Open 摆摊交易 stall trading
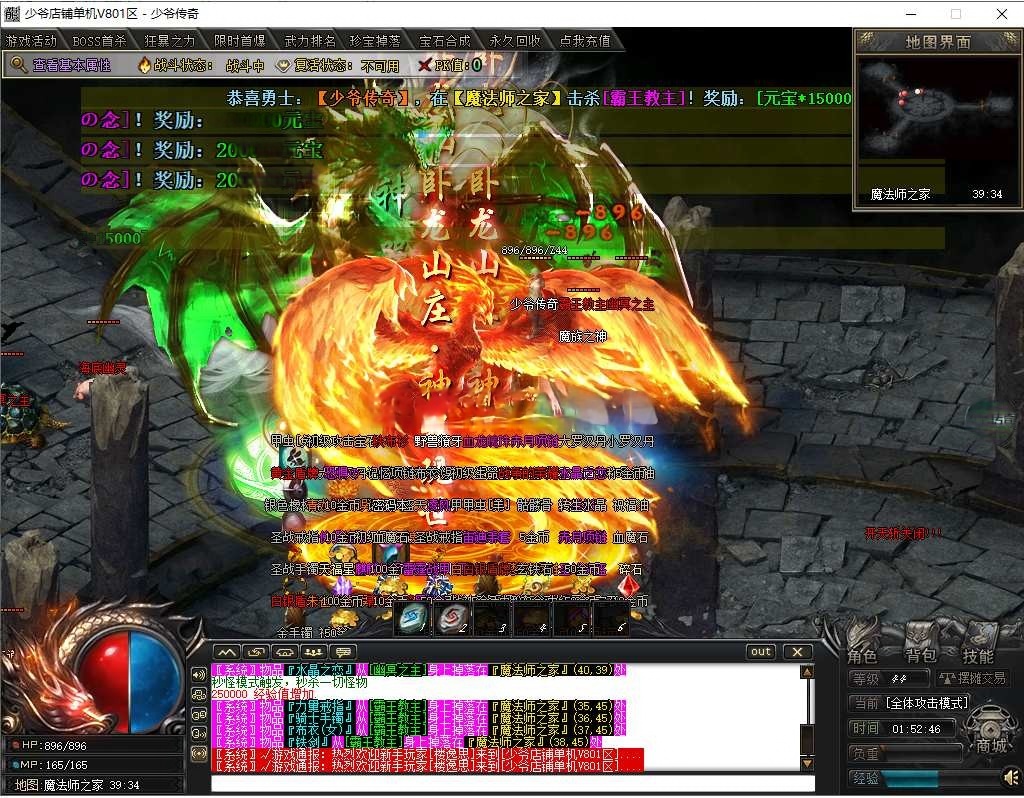1024x798 pixels. [x=973, y=678]
